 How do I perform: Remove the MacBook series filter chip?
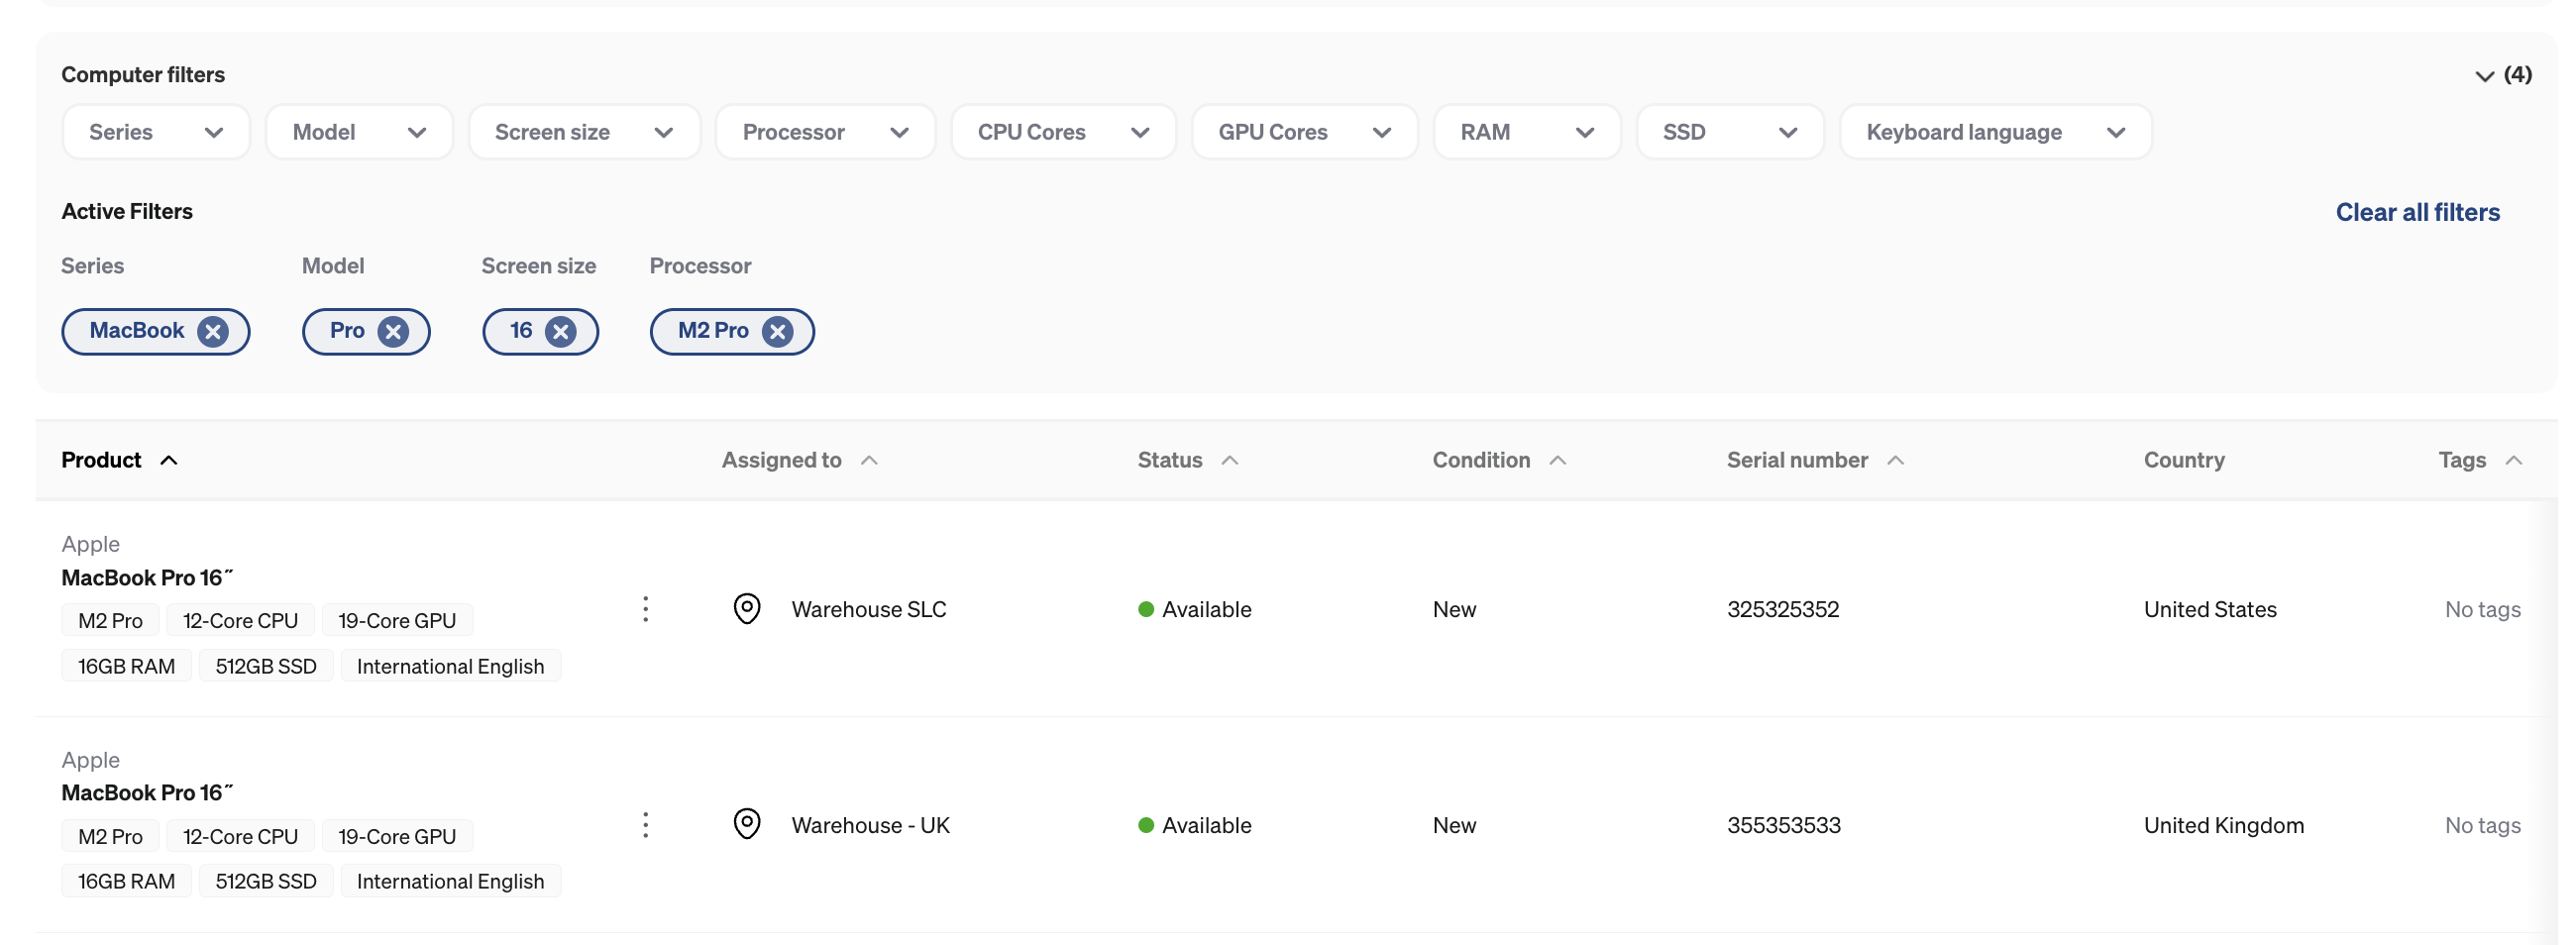(212, 332)
